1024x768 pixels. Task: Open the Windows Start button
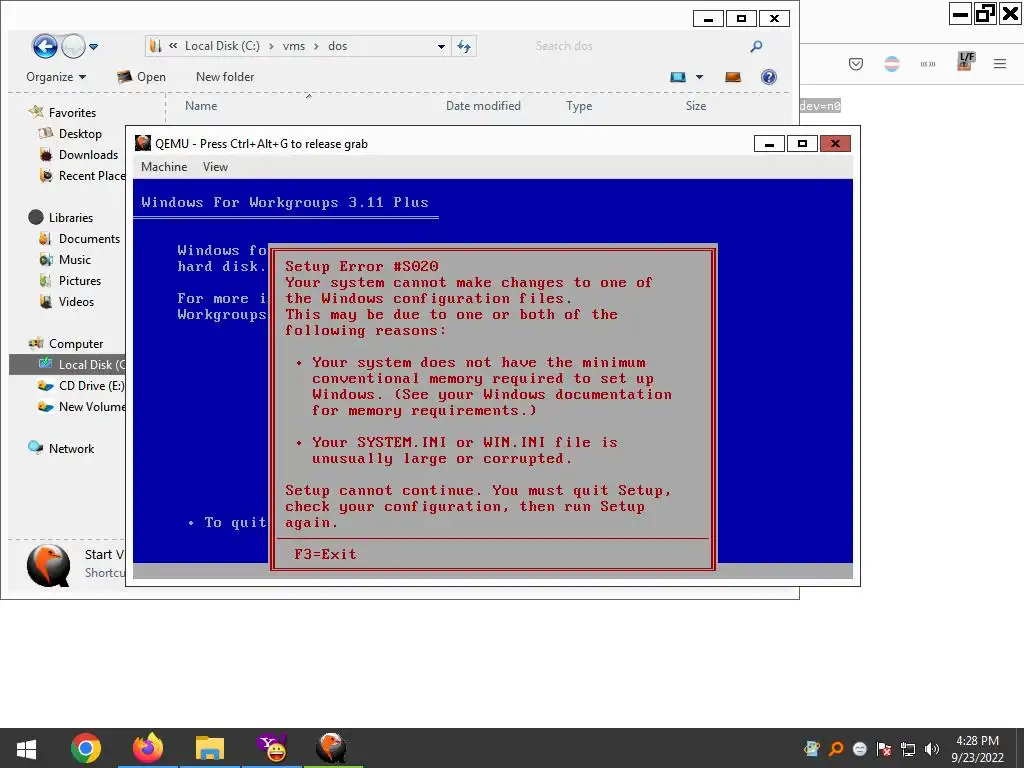[x=26, y=748]
